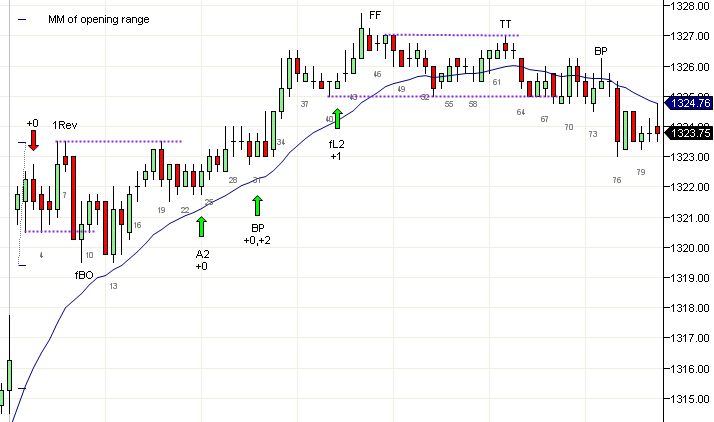The height and width of the screenshot is (422, 714).
Task: Click bar number 4 label
Action: pyautogui.click(x=41, y=255)
